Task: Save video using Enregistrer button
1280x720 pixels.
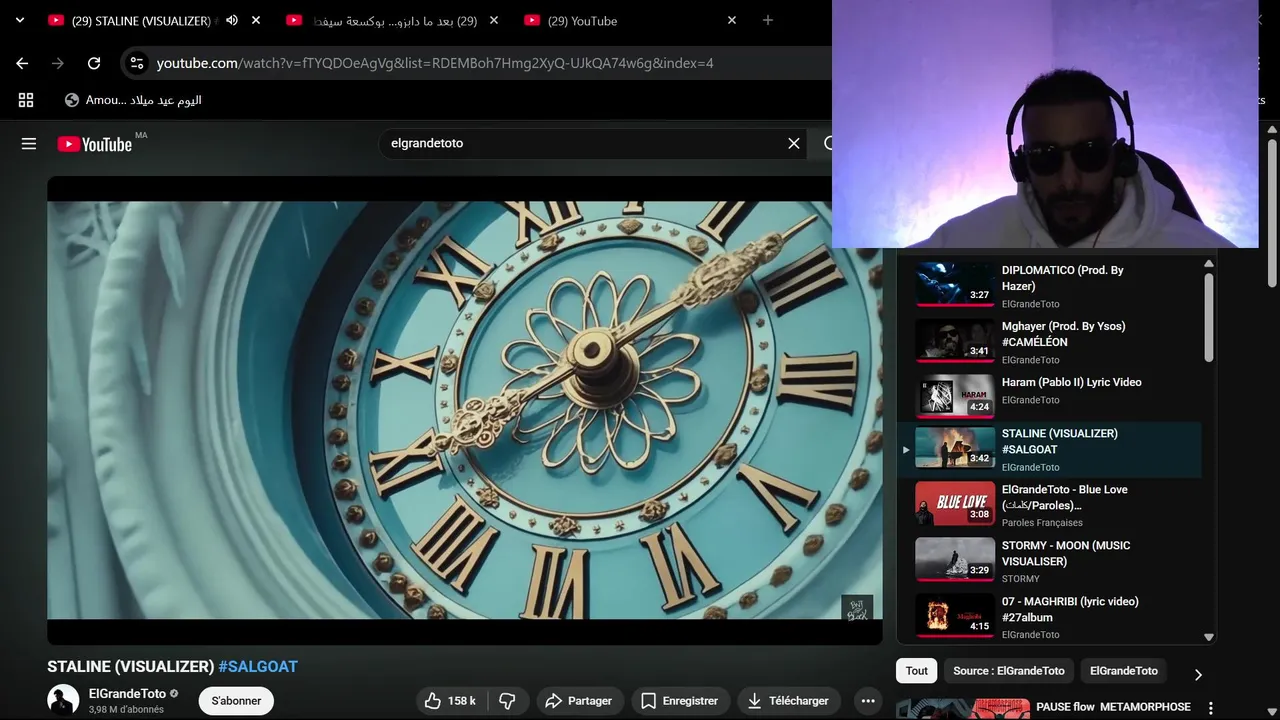Action: tap(680, 701)
